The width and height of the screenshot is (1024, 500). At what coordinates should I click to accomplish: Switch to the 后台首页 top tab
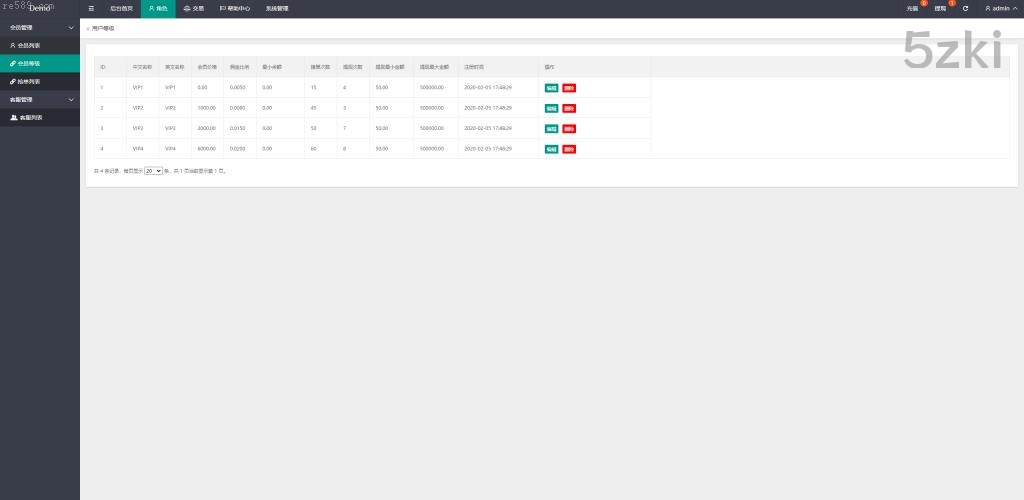pyautogui.click(x=121, y=8)
